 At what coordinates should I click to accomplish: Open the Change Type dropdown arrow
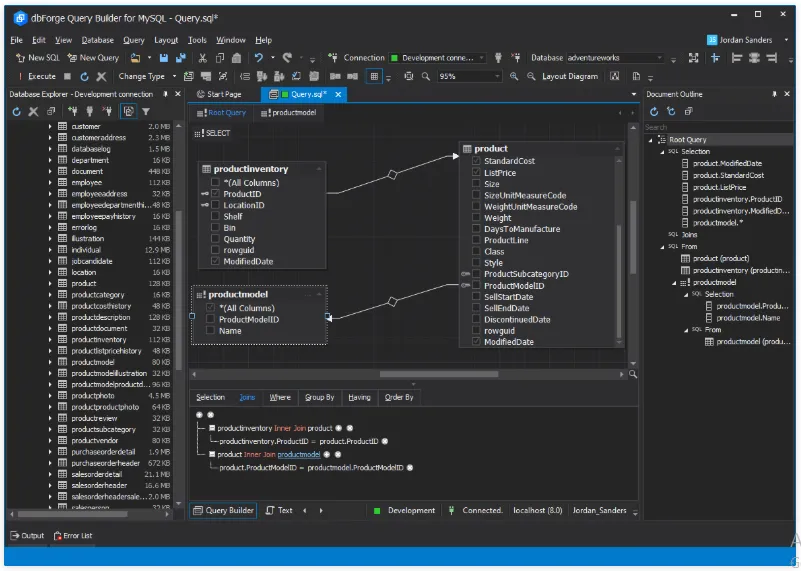pyautogui.click(x=174, y=76)
